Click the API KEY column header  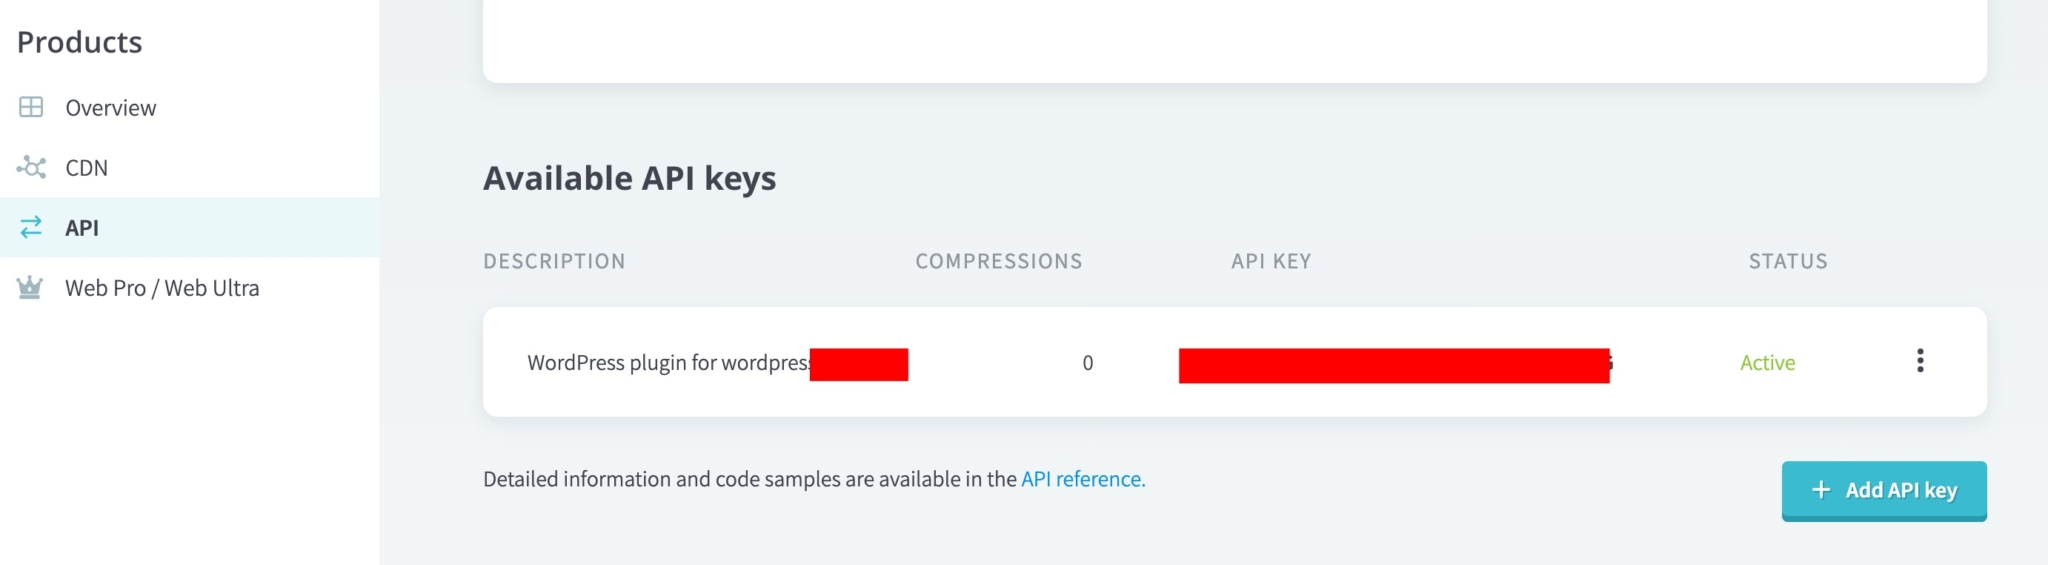pyautogui.click(x=1271, y=261)
